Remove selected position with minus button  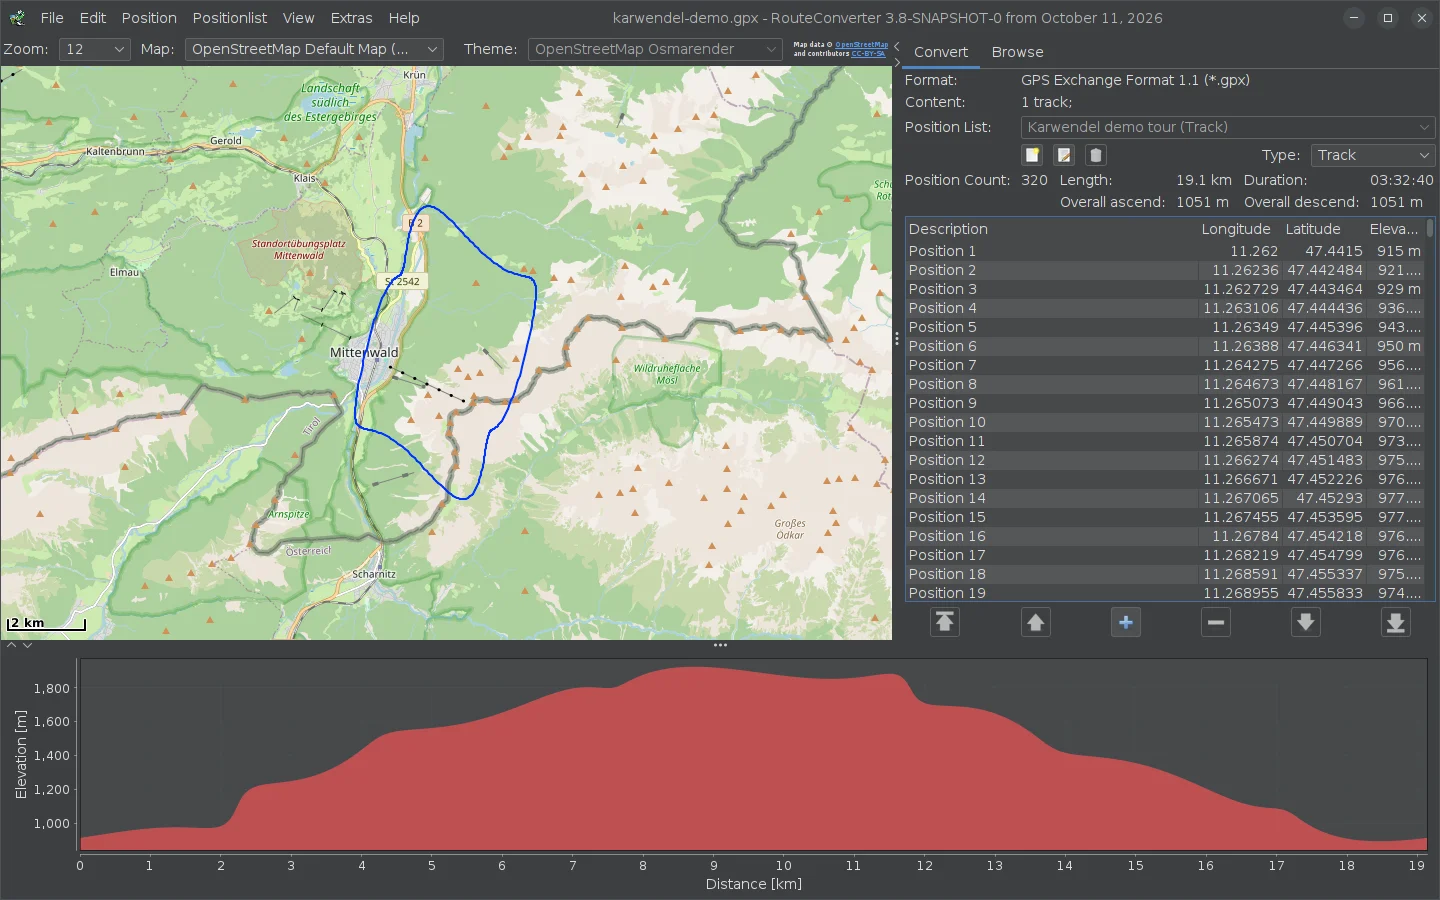[x=1215, y=622]
